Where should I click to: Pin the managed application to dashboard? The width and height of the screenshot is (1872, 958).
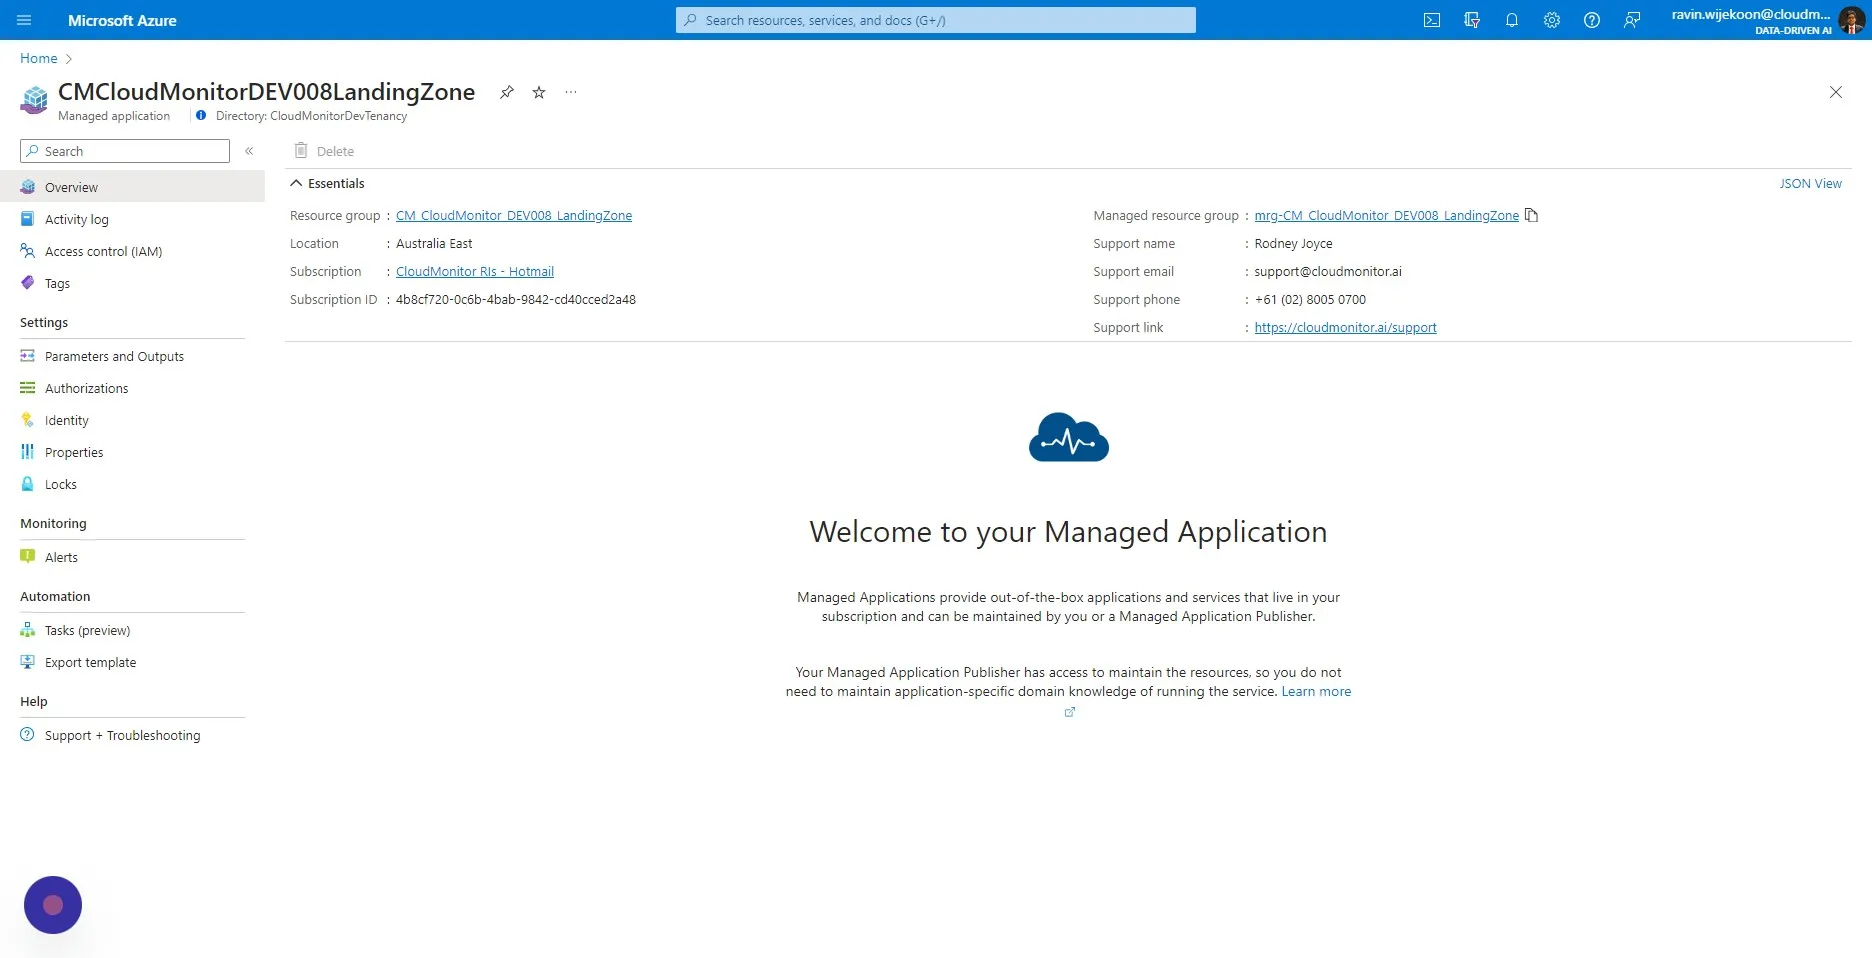(507, 92)
